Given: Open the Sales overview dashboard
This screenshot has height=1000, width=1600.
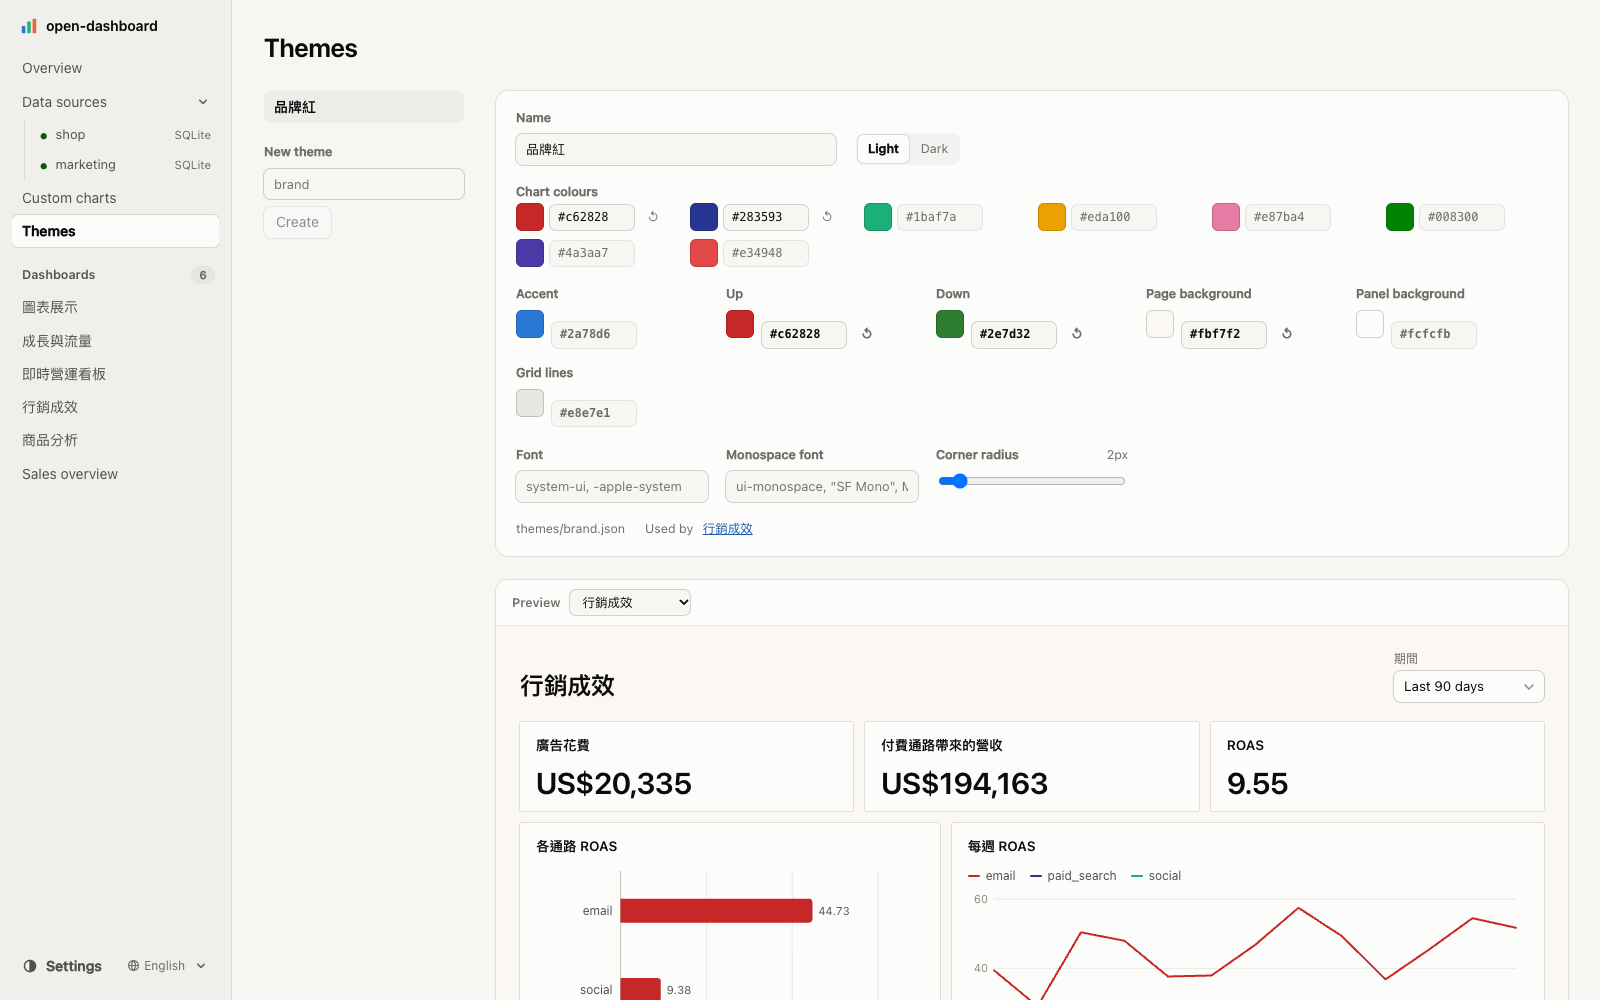Looking at the screenshot, I should click(115, 474).
